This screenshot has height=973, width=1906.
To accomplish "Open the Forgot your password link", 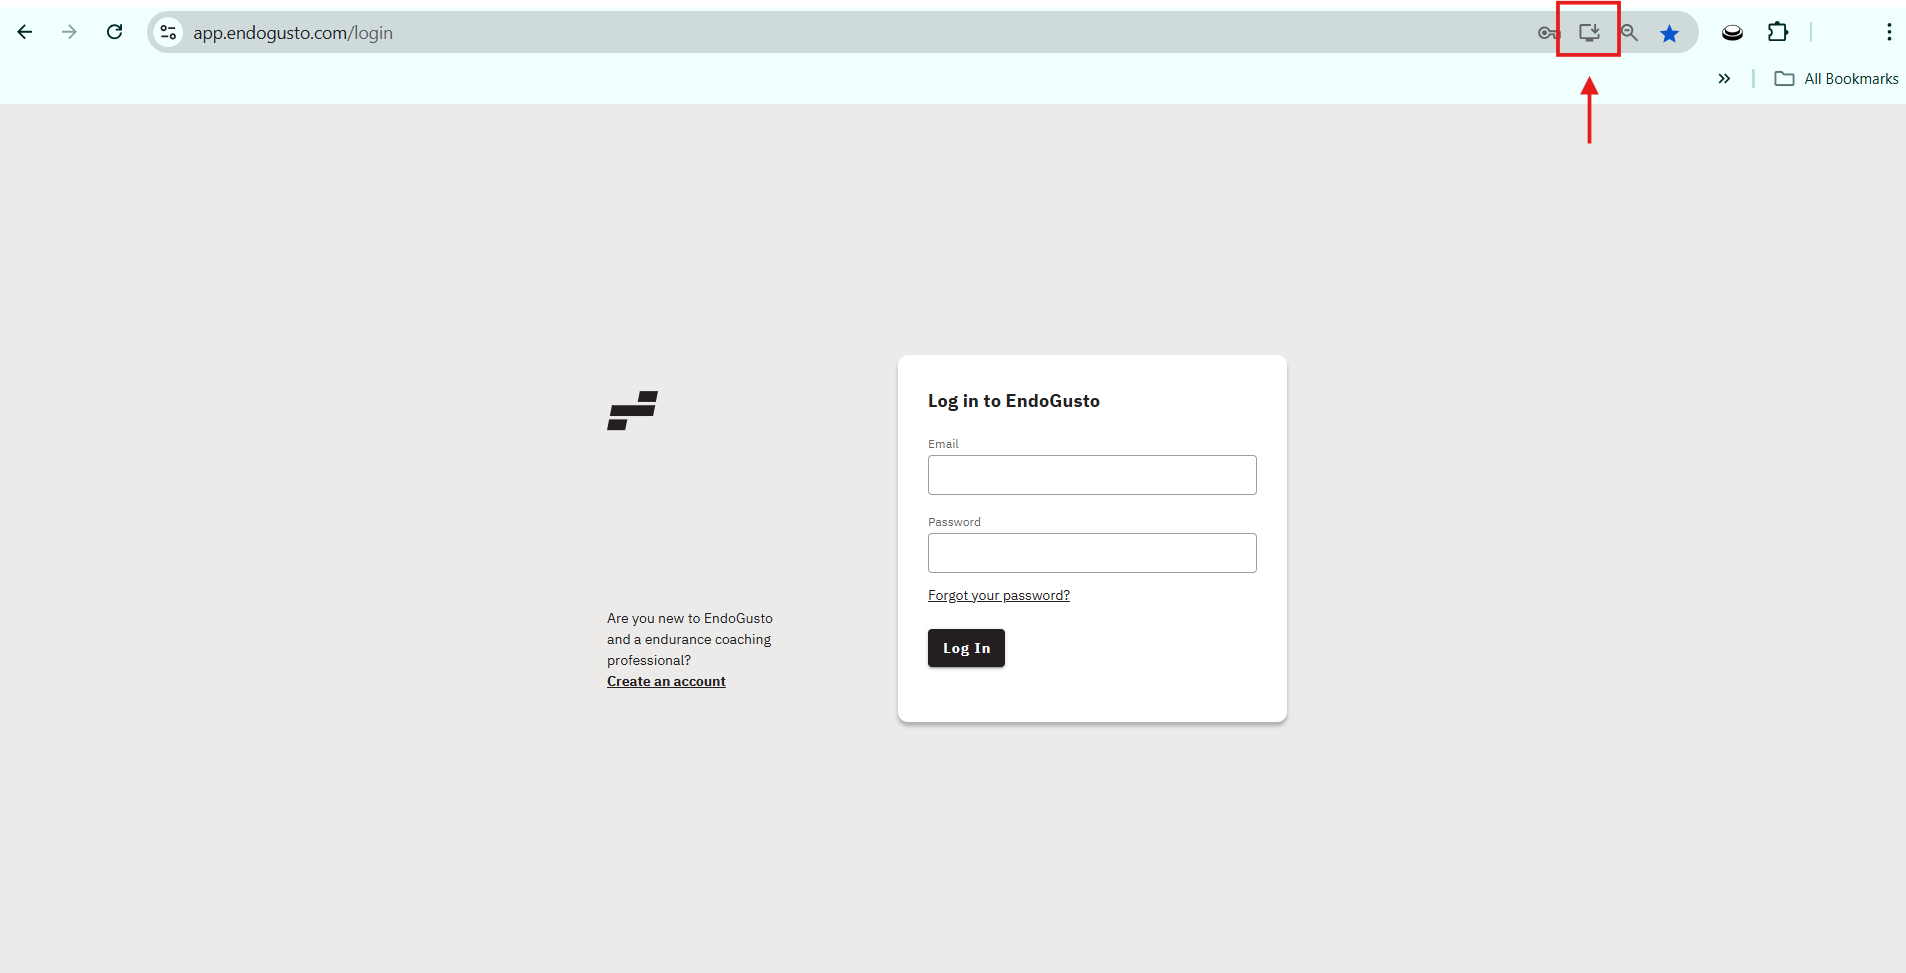I will 999,595.
